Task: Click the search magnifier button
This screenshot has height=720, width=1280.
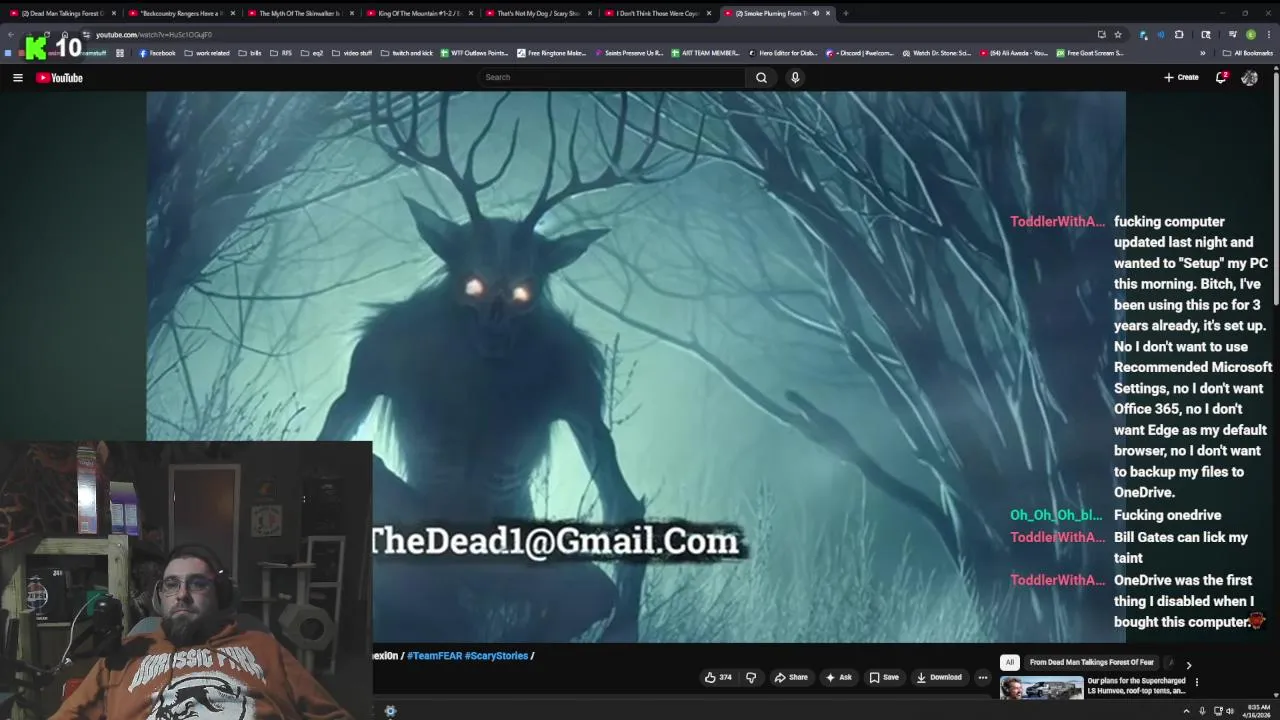Action: (761, 77)
